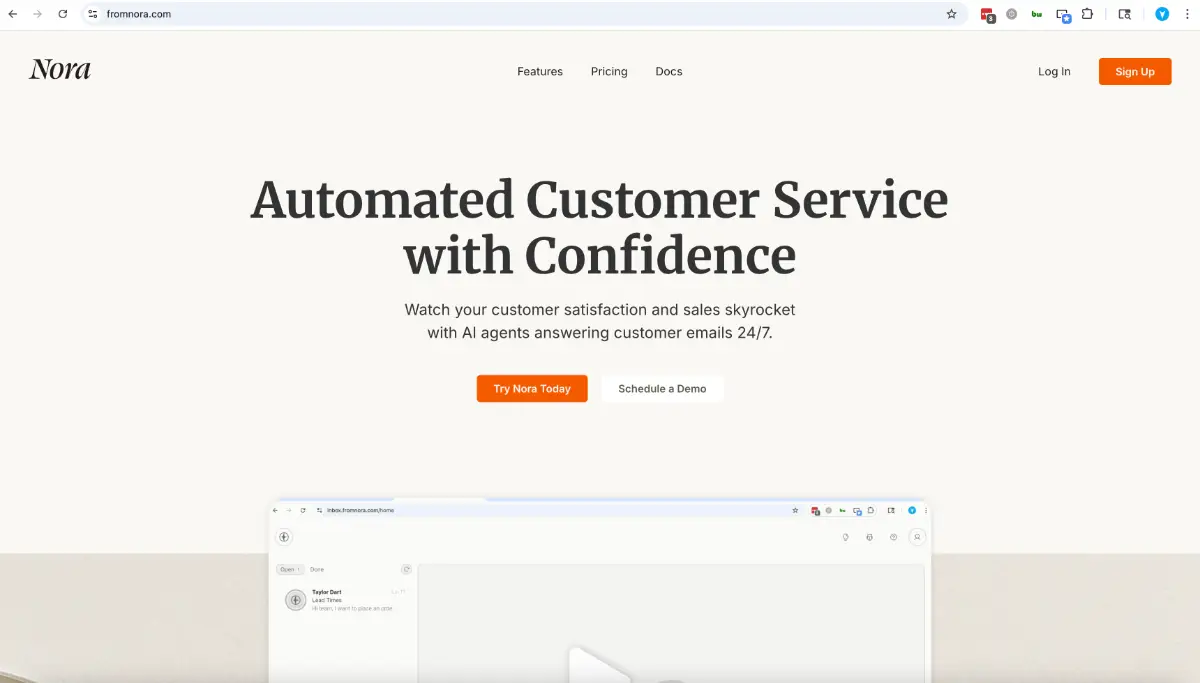Click the Nora logo in header
The height and width of the screenshot is (683, 1200).
60,70
